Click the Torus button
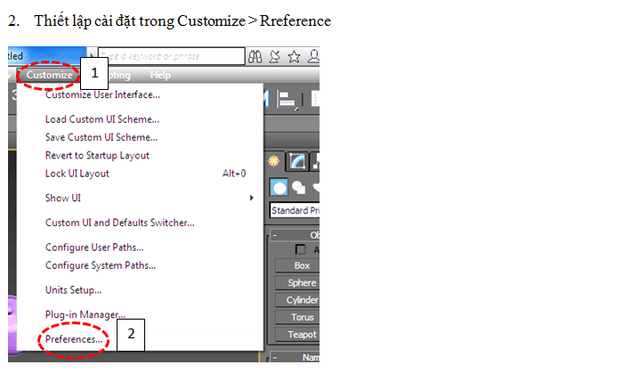 [x=298, y=317]
